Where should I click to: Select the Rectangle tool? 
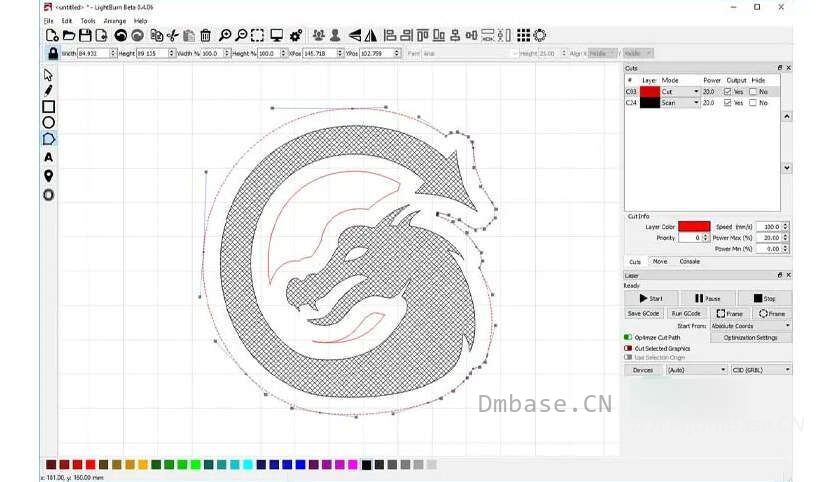coord(48,107)
